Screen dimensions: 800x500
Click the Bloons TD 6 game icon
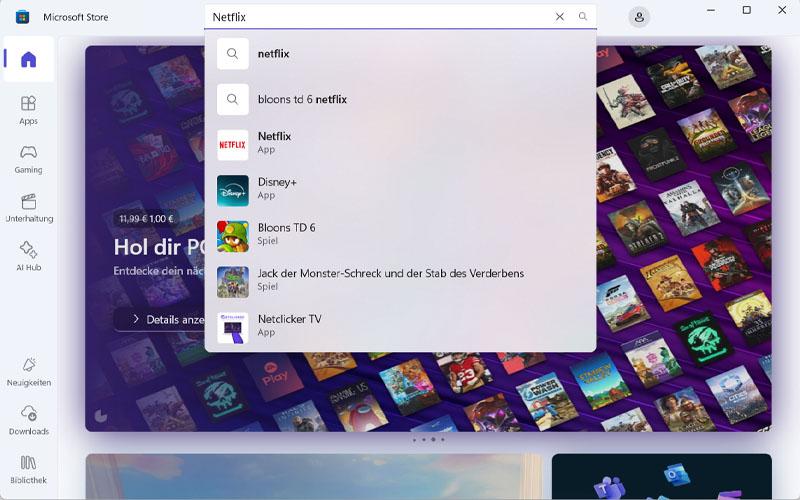(x=233, y=236)
